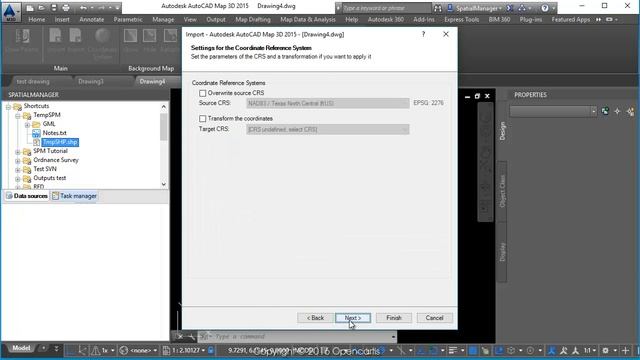Click the Save icon in quick access toolbar

click(x=54, y=8)
